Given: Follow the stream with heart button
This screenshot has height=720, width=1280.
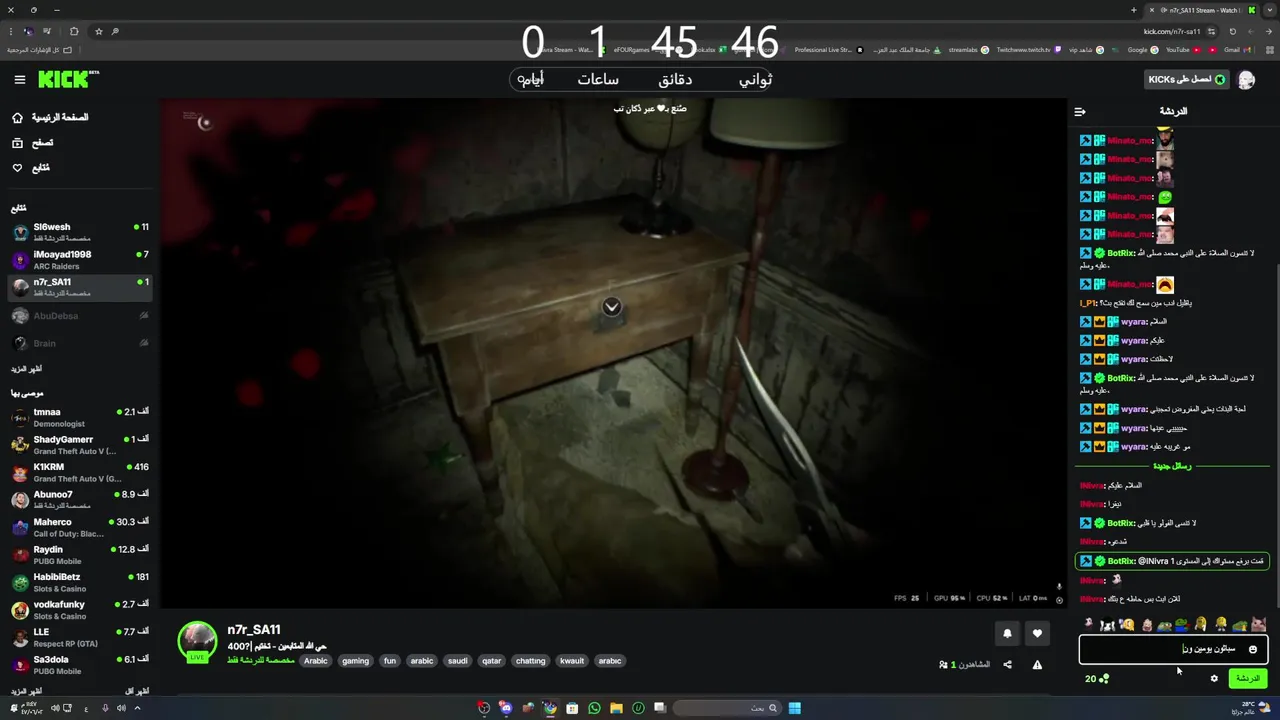Looking at the screenshot, I should [x=1037, y=633].
